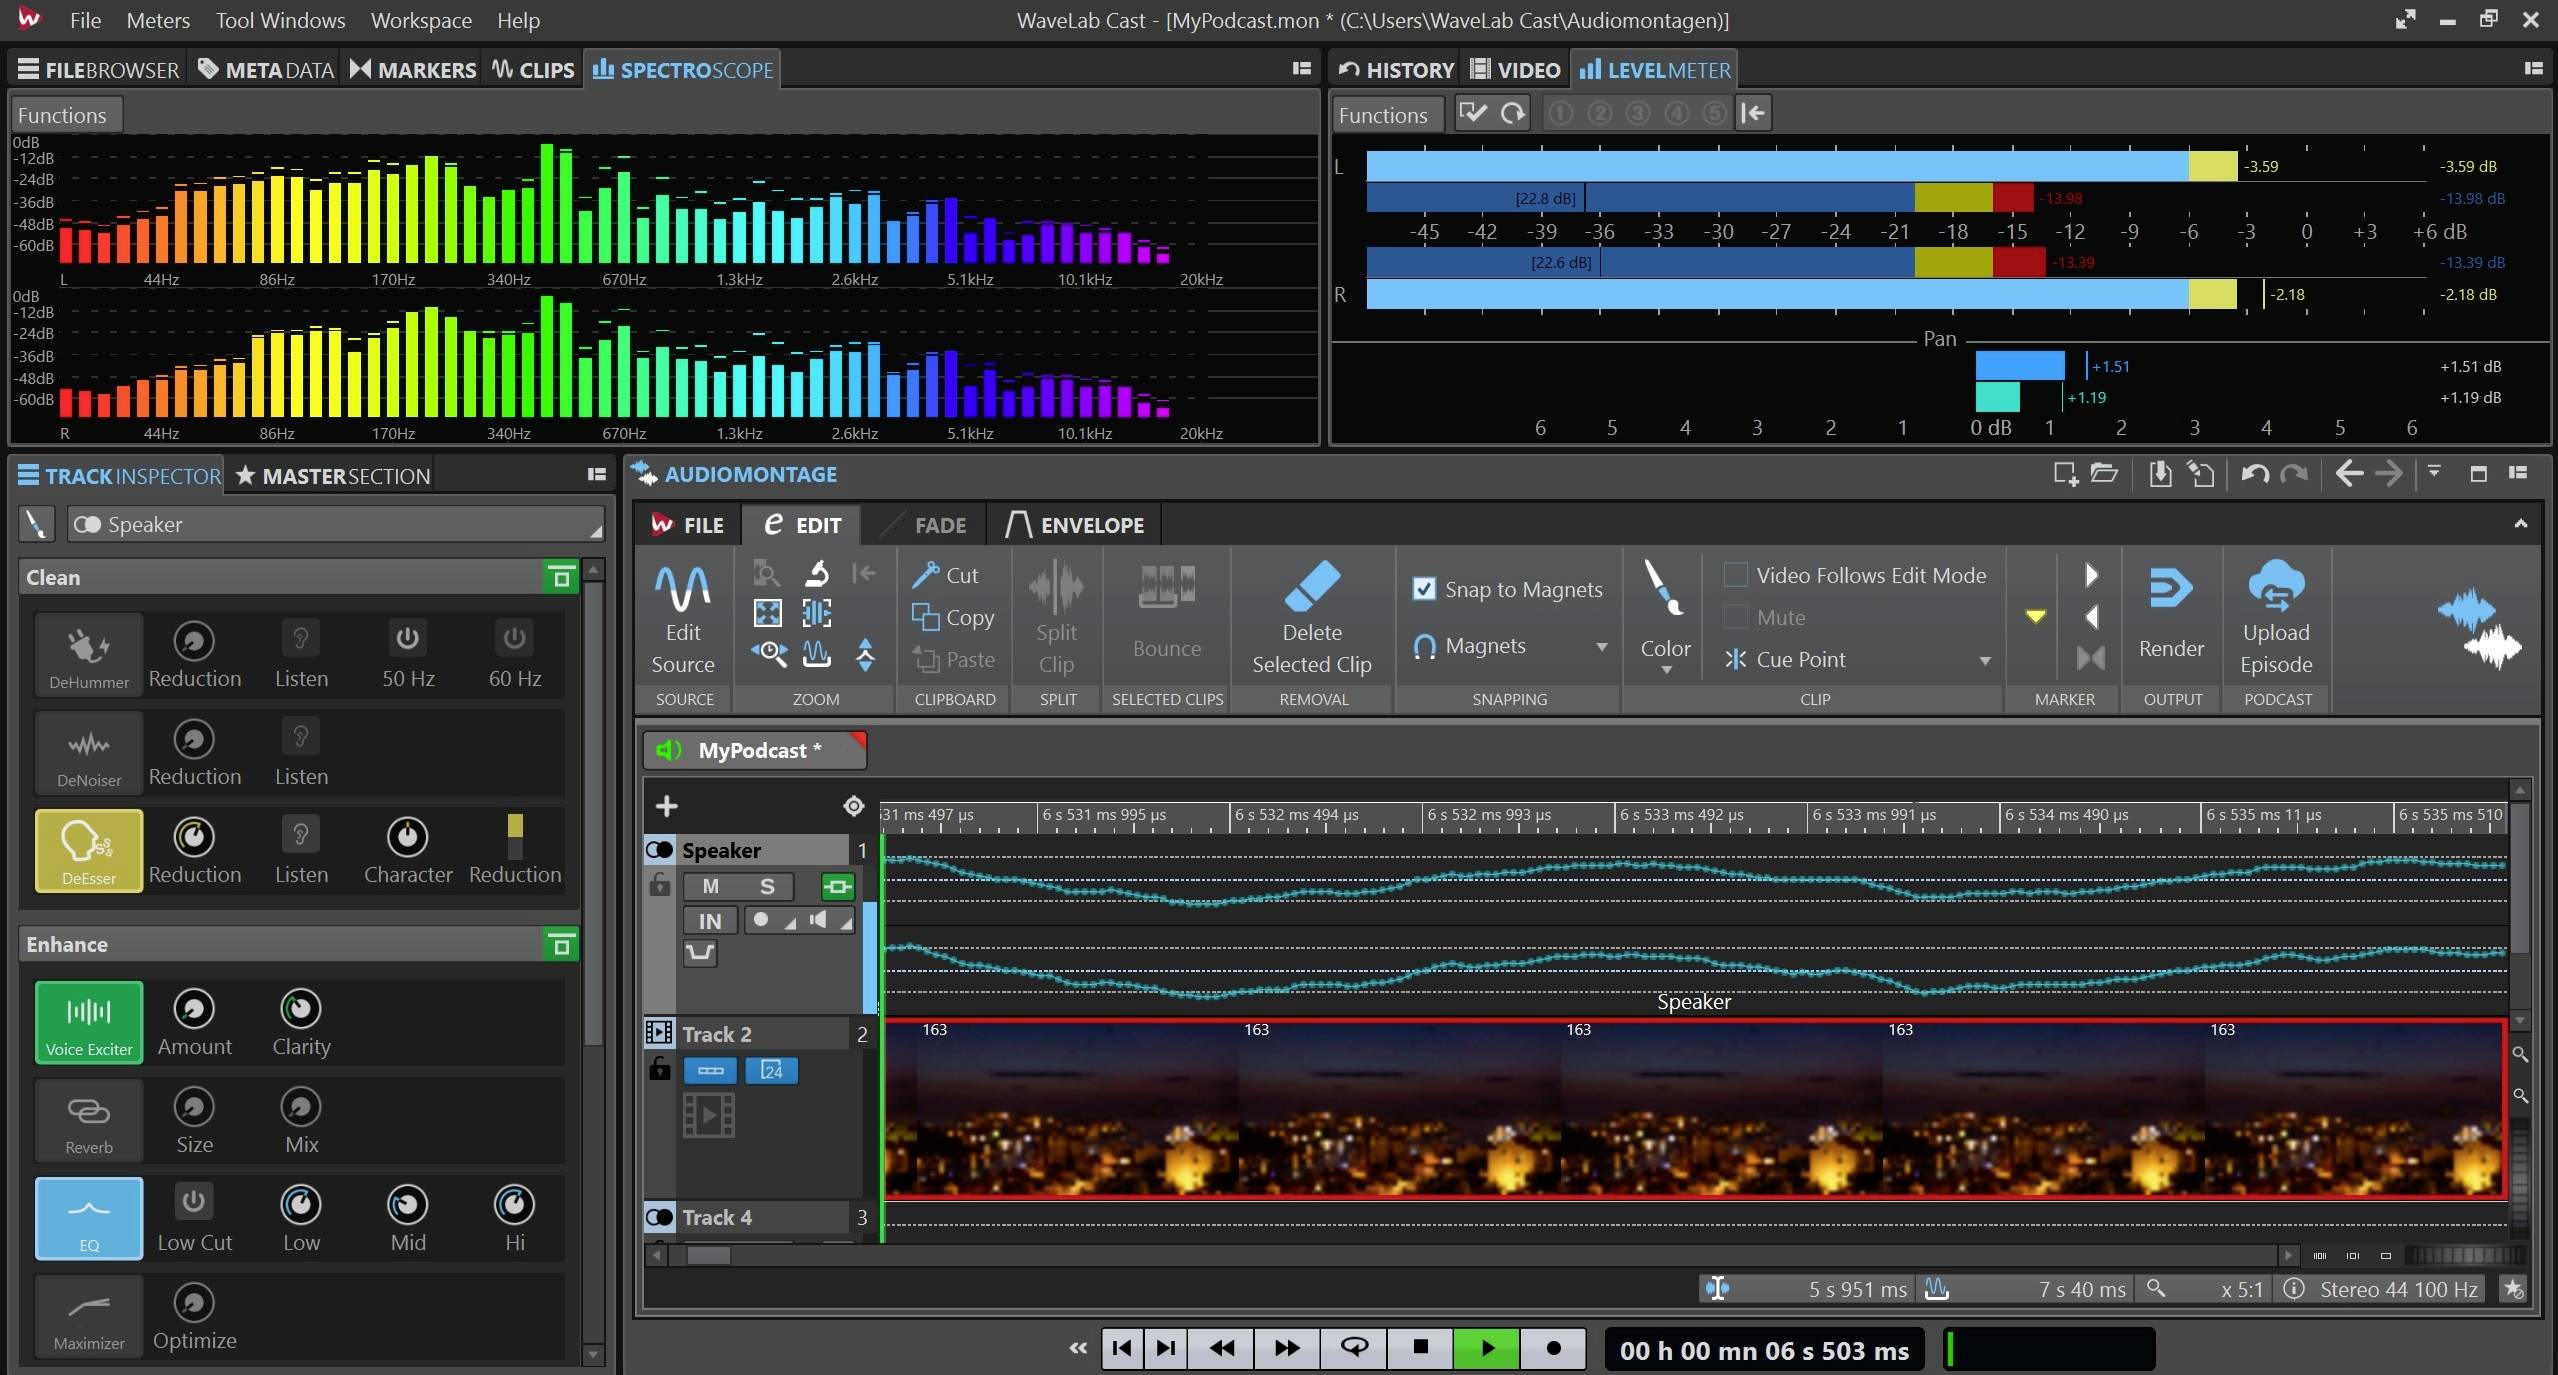Click the Track 2 lock icon

pos(659,1069)
